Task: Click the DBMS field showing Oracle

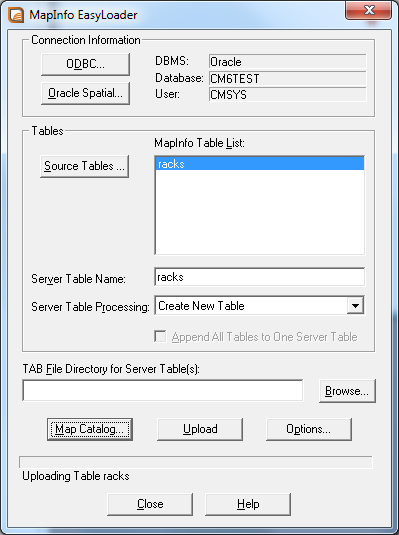Action: click(x=287, y=62)
